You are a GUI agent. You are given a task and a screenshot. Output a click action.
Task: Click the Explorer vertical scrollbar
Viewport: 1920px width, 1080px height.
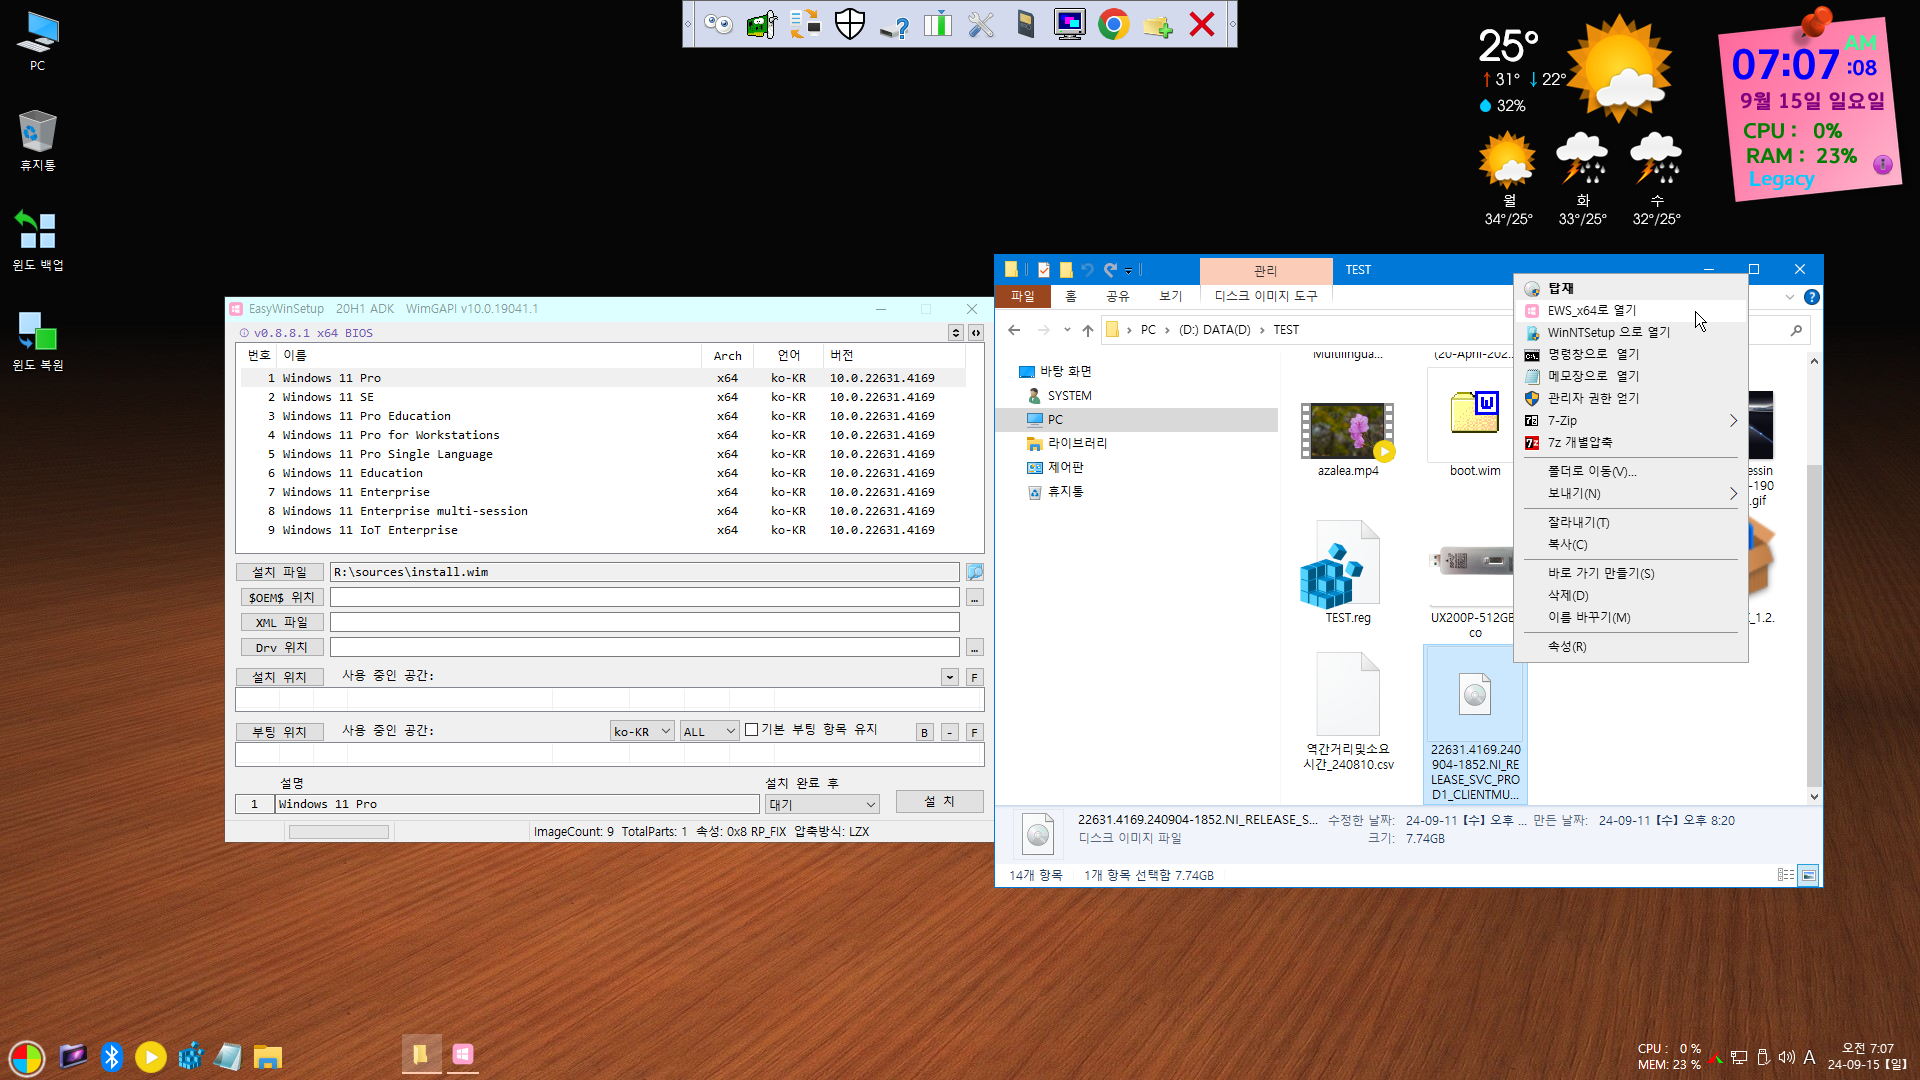(x=1813, y=625)
